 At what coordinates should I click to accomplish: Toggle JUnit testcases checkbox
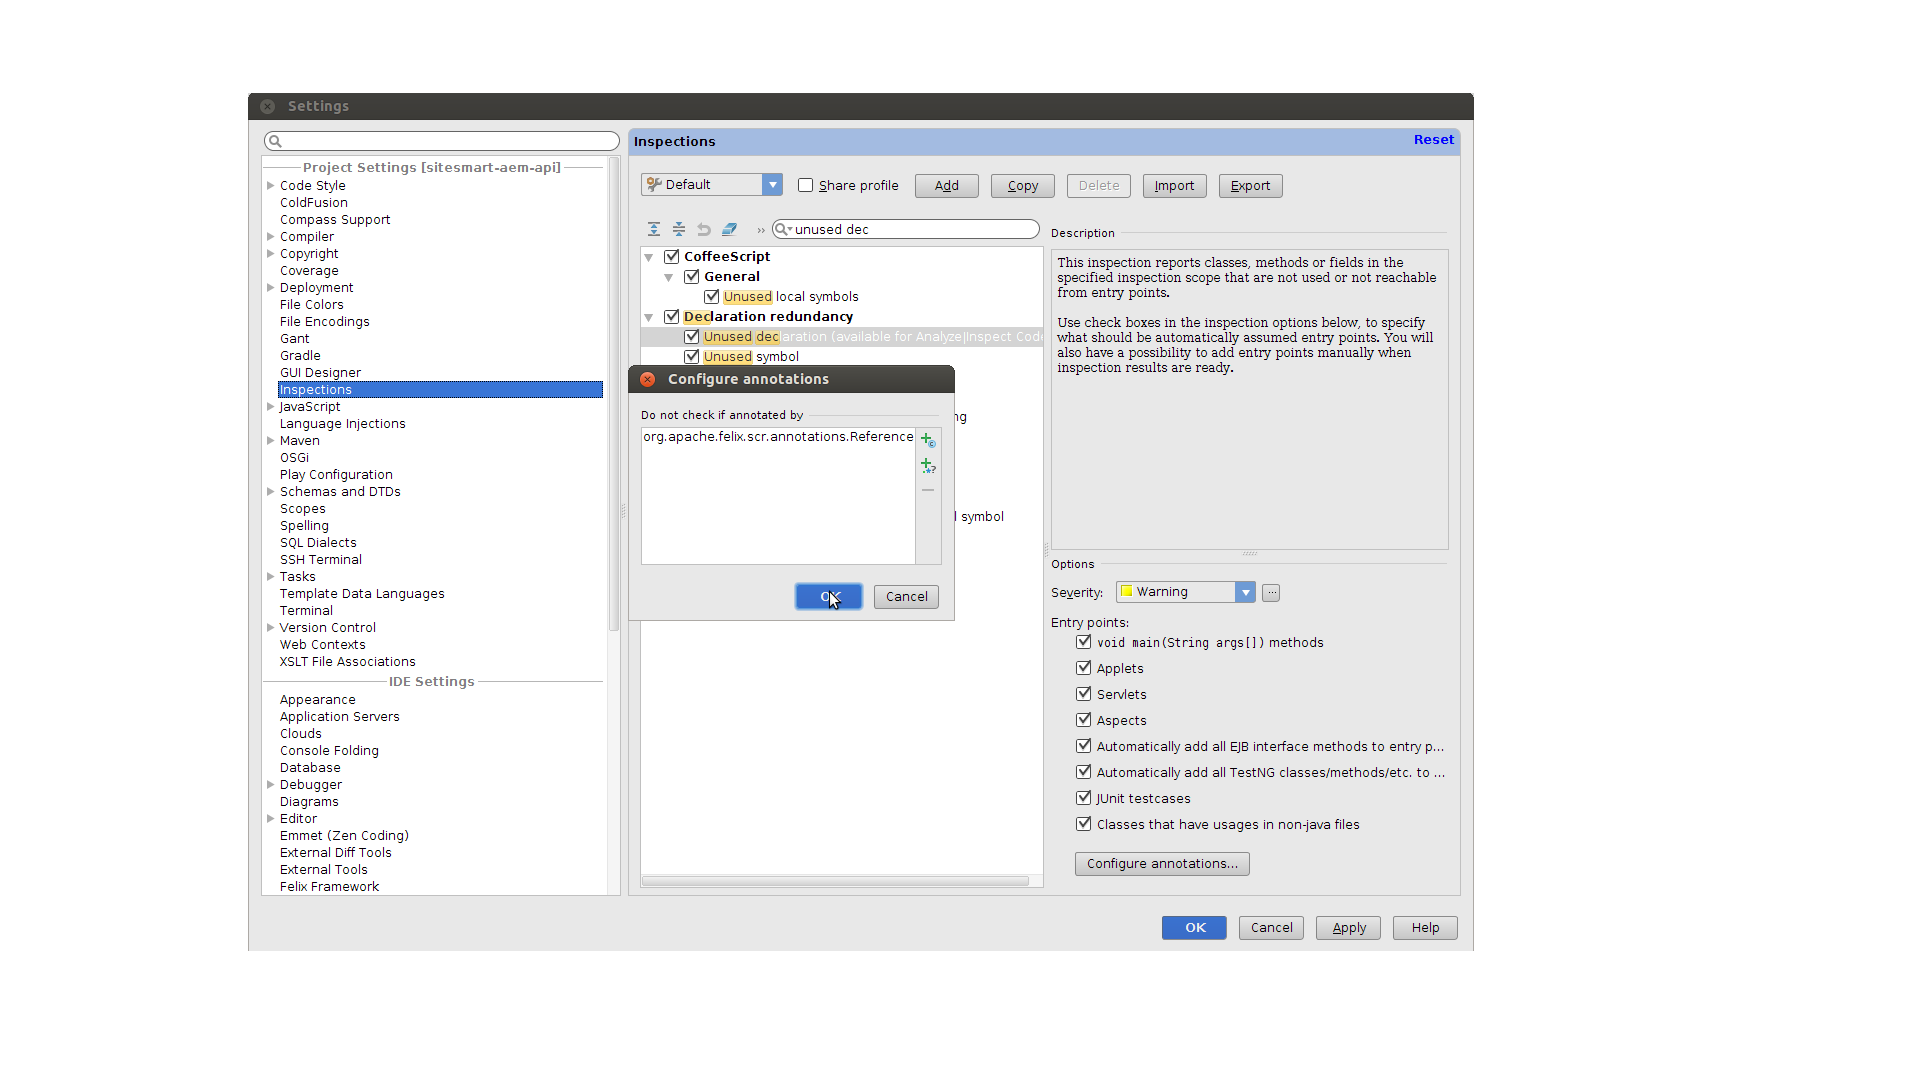point(1084,798)
